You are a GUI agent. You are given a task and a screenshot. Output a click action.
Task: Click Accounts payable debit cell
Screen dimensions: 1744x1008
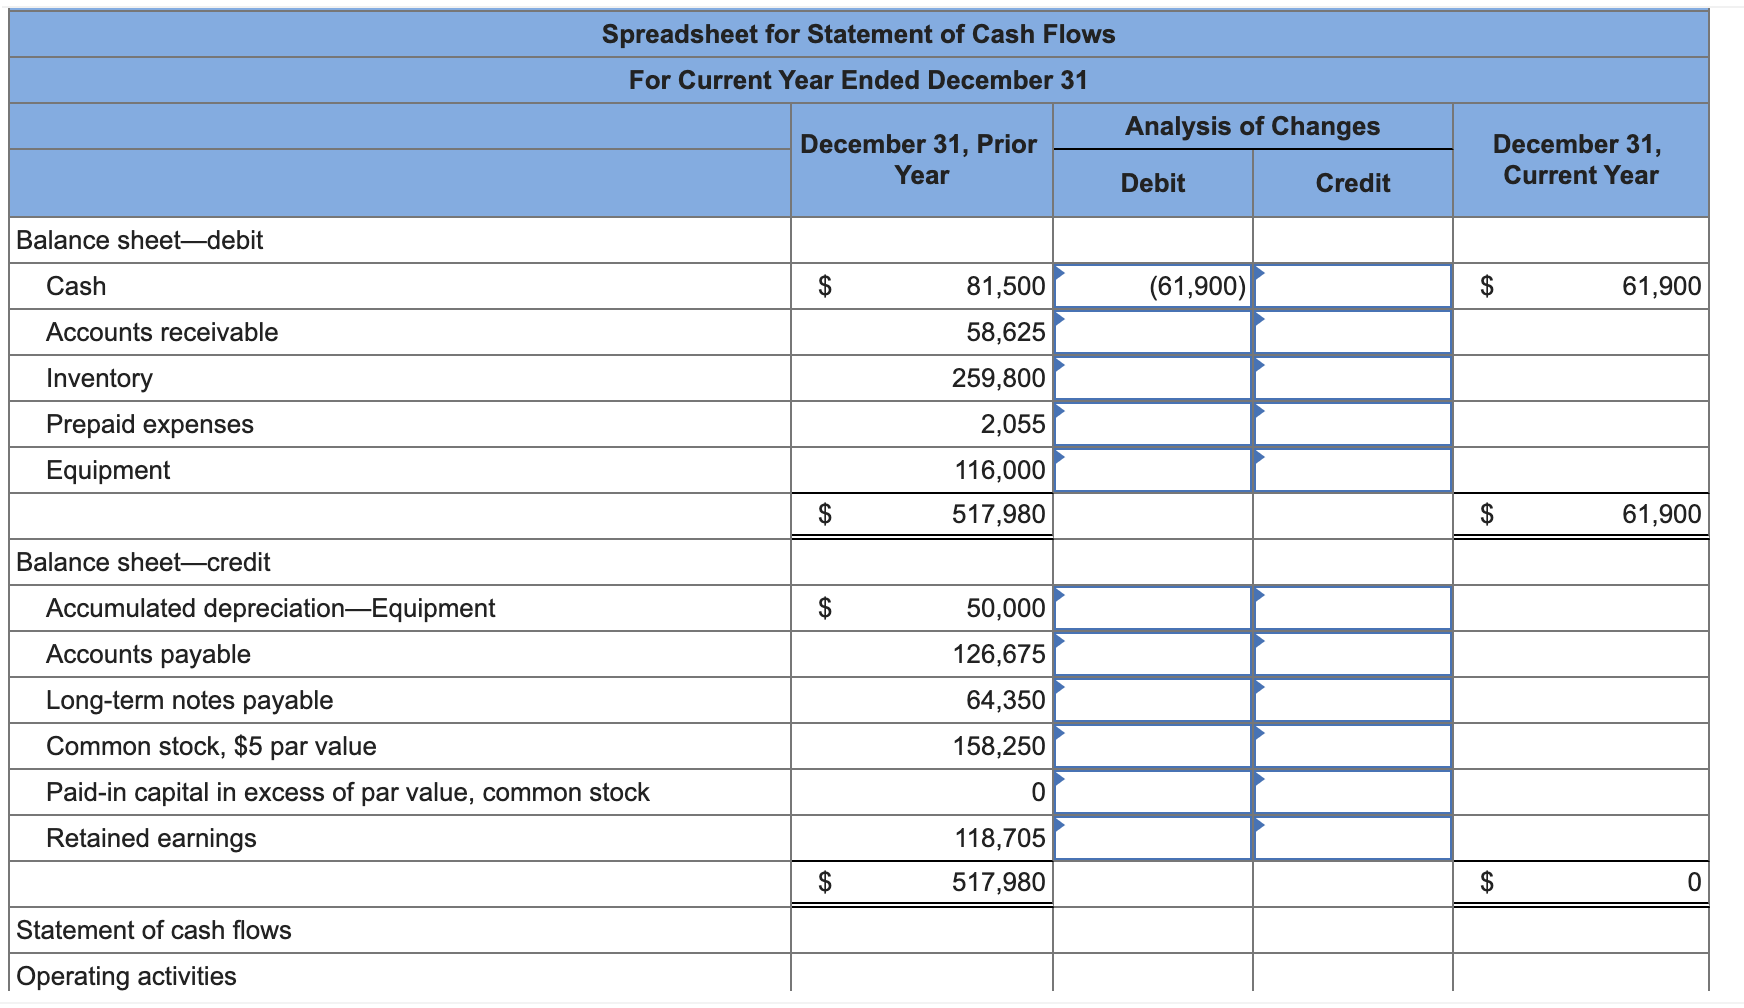coord(1153,654)
